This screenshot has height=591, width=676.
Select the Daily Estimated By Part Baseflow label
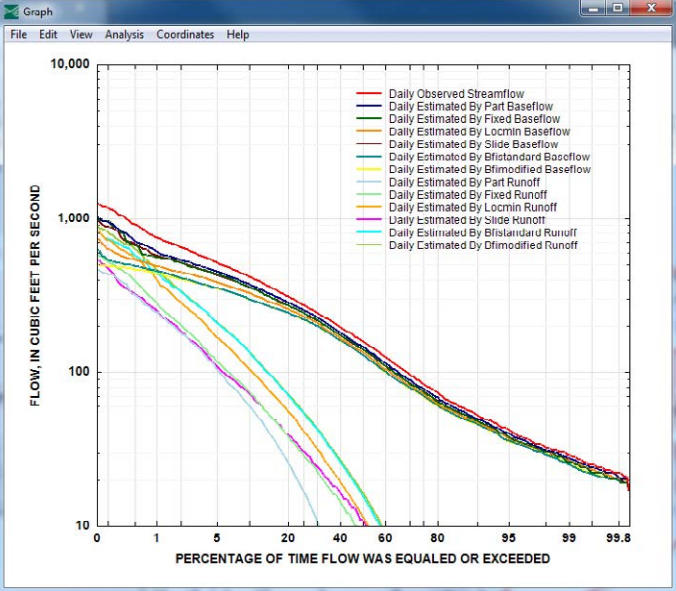tap(470, 106)
